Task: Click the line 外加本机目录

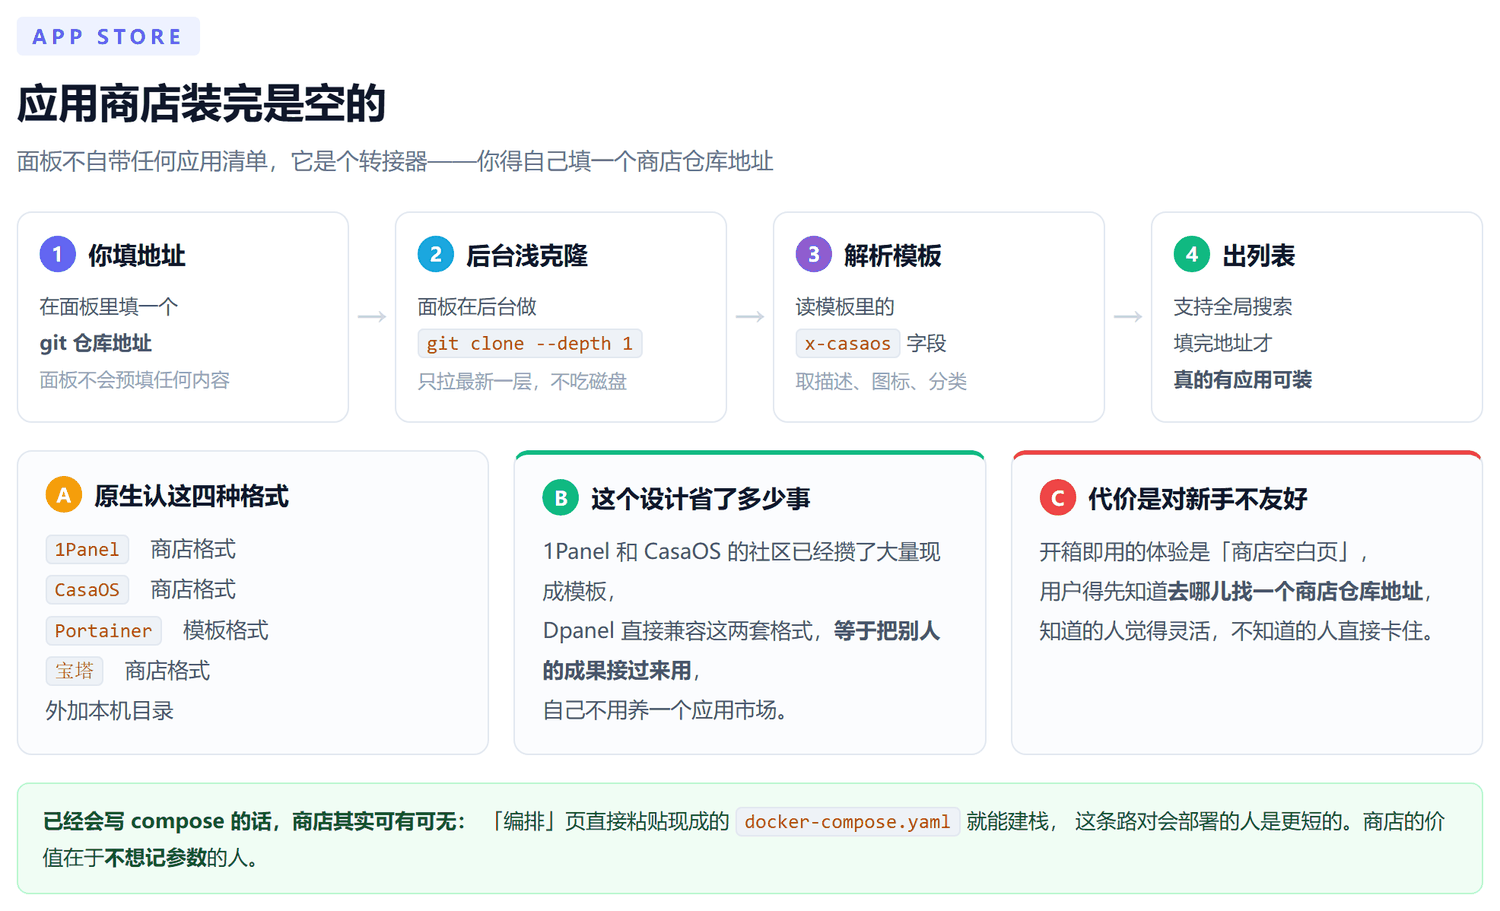Action: pyautogui.click(x=110, y=711)
